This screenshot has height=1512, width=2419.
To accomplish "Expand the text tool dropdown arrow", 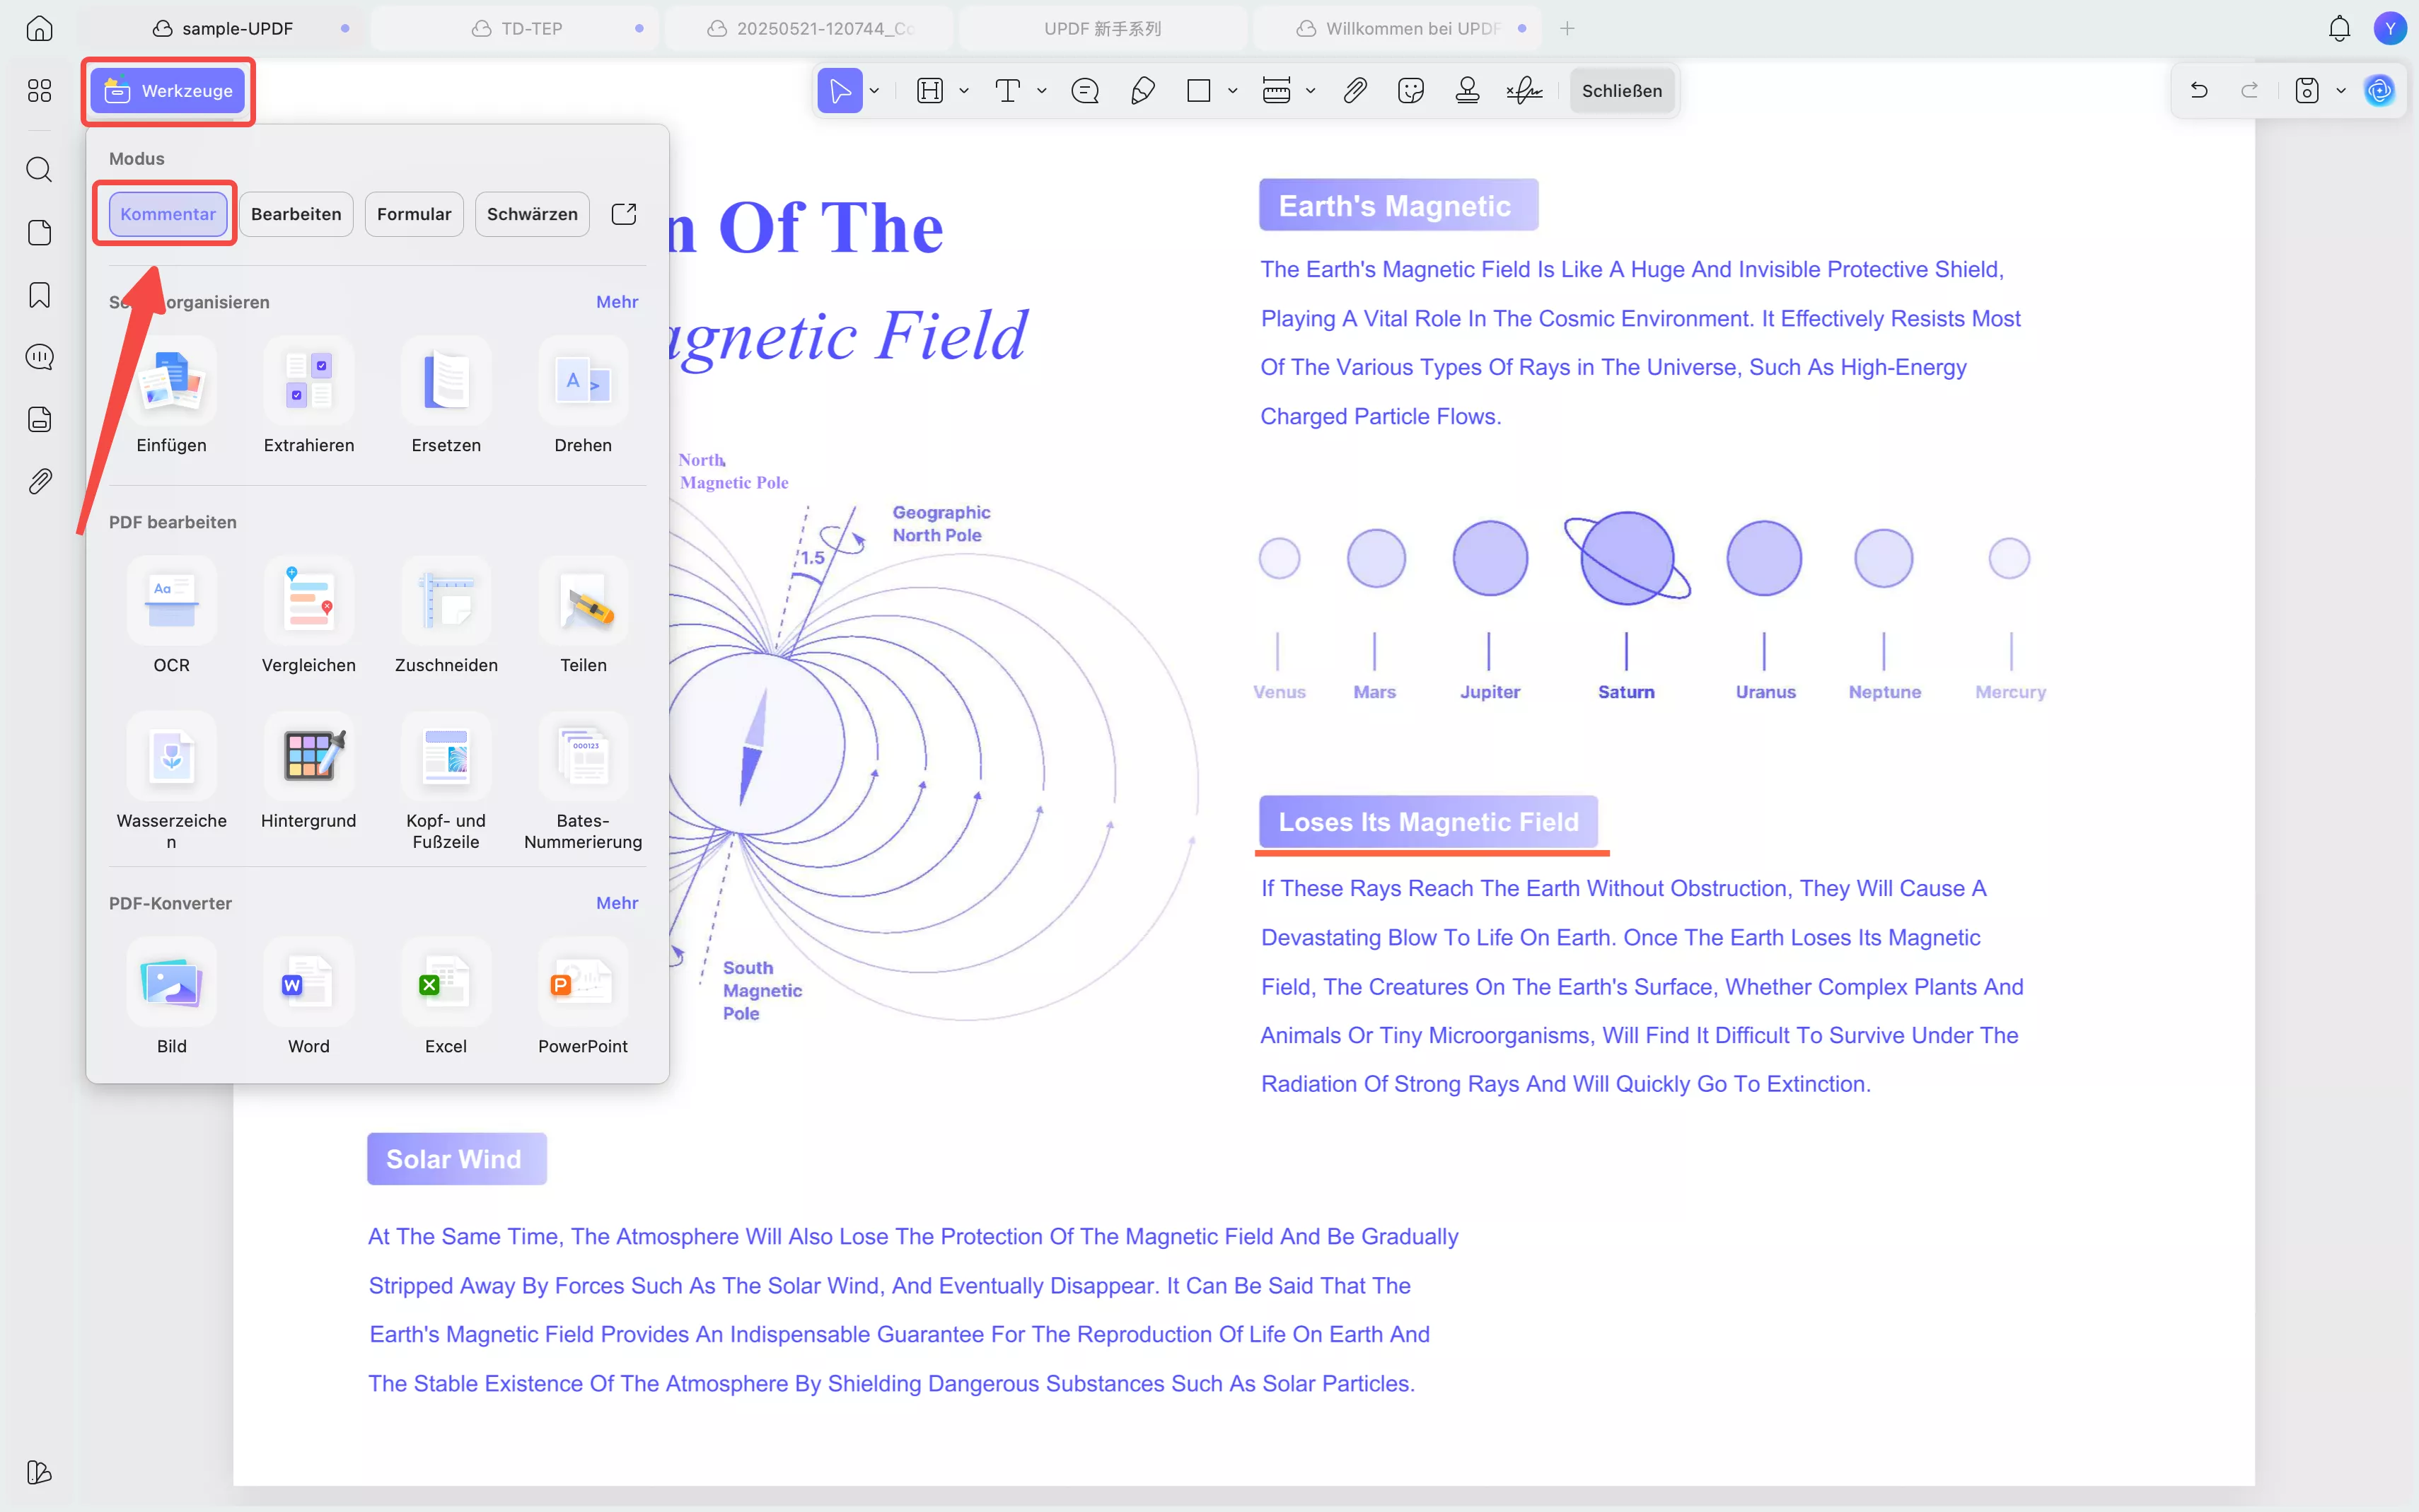I will 1042,91.
